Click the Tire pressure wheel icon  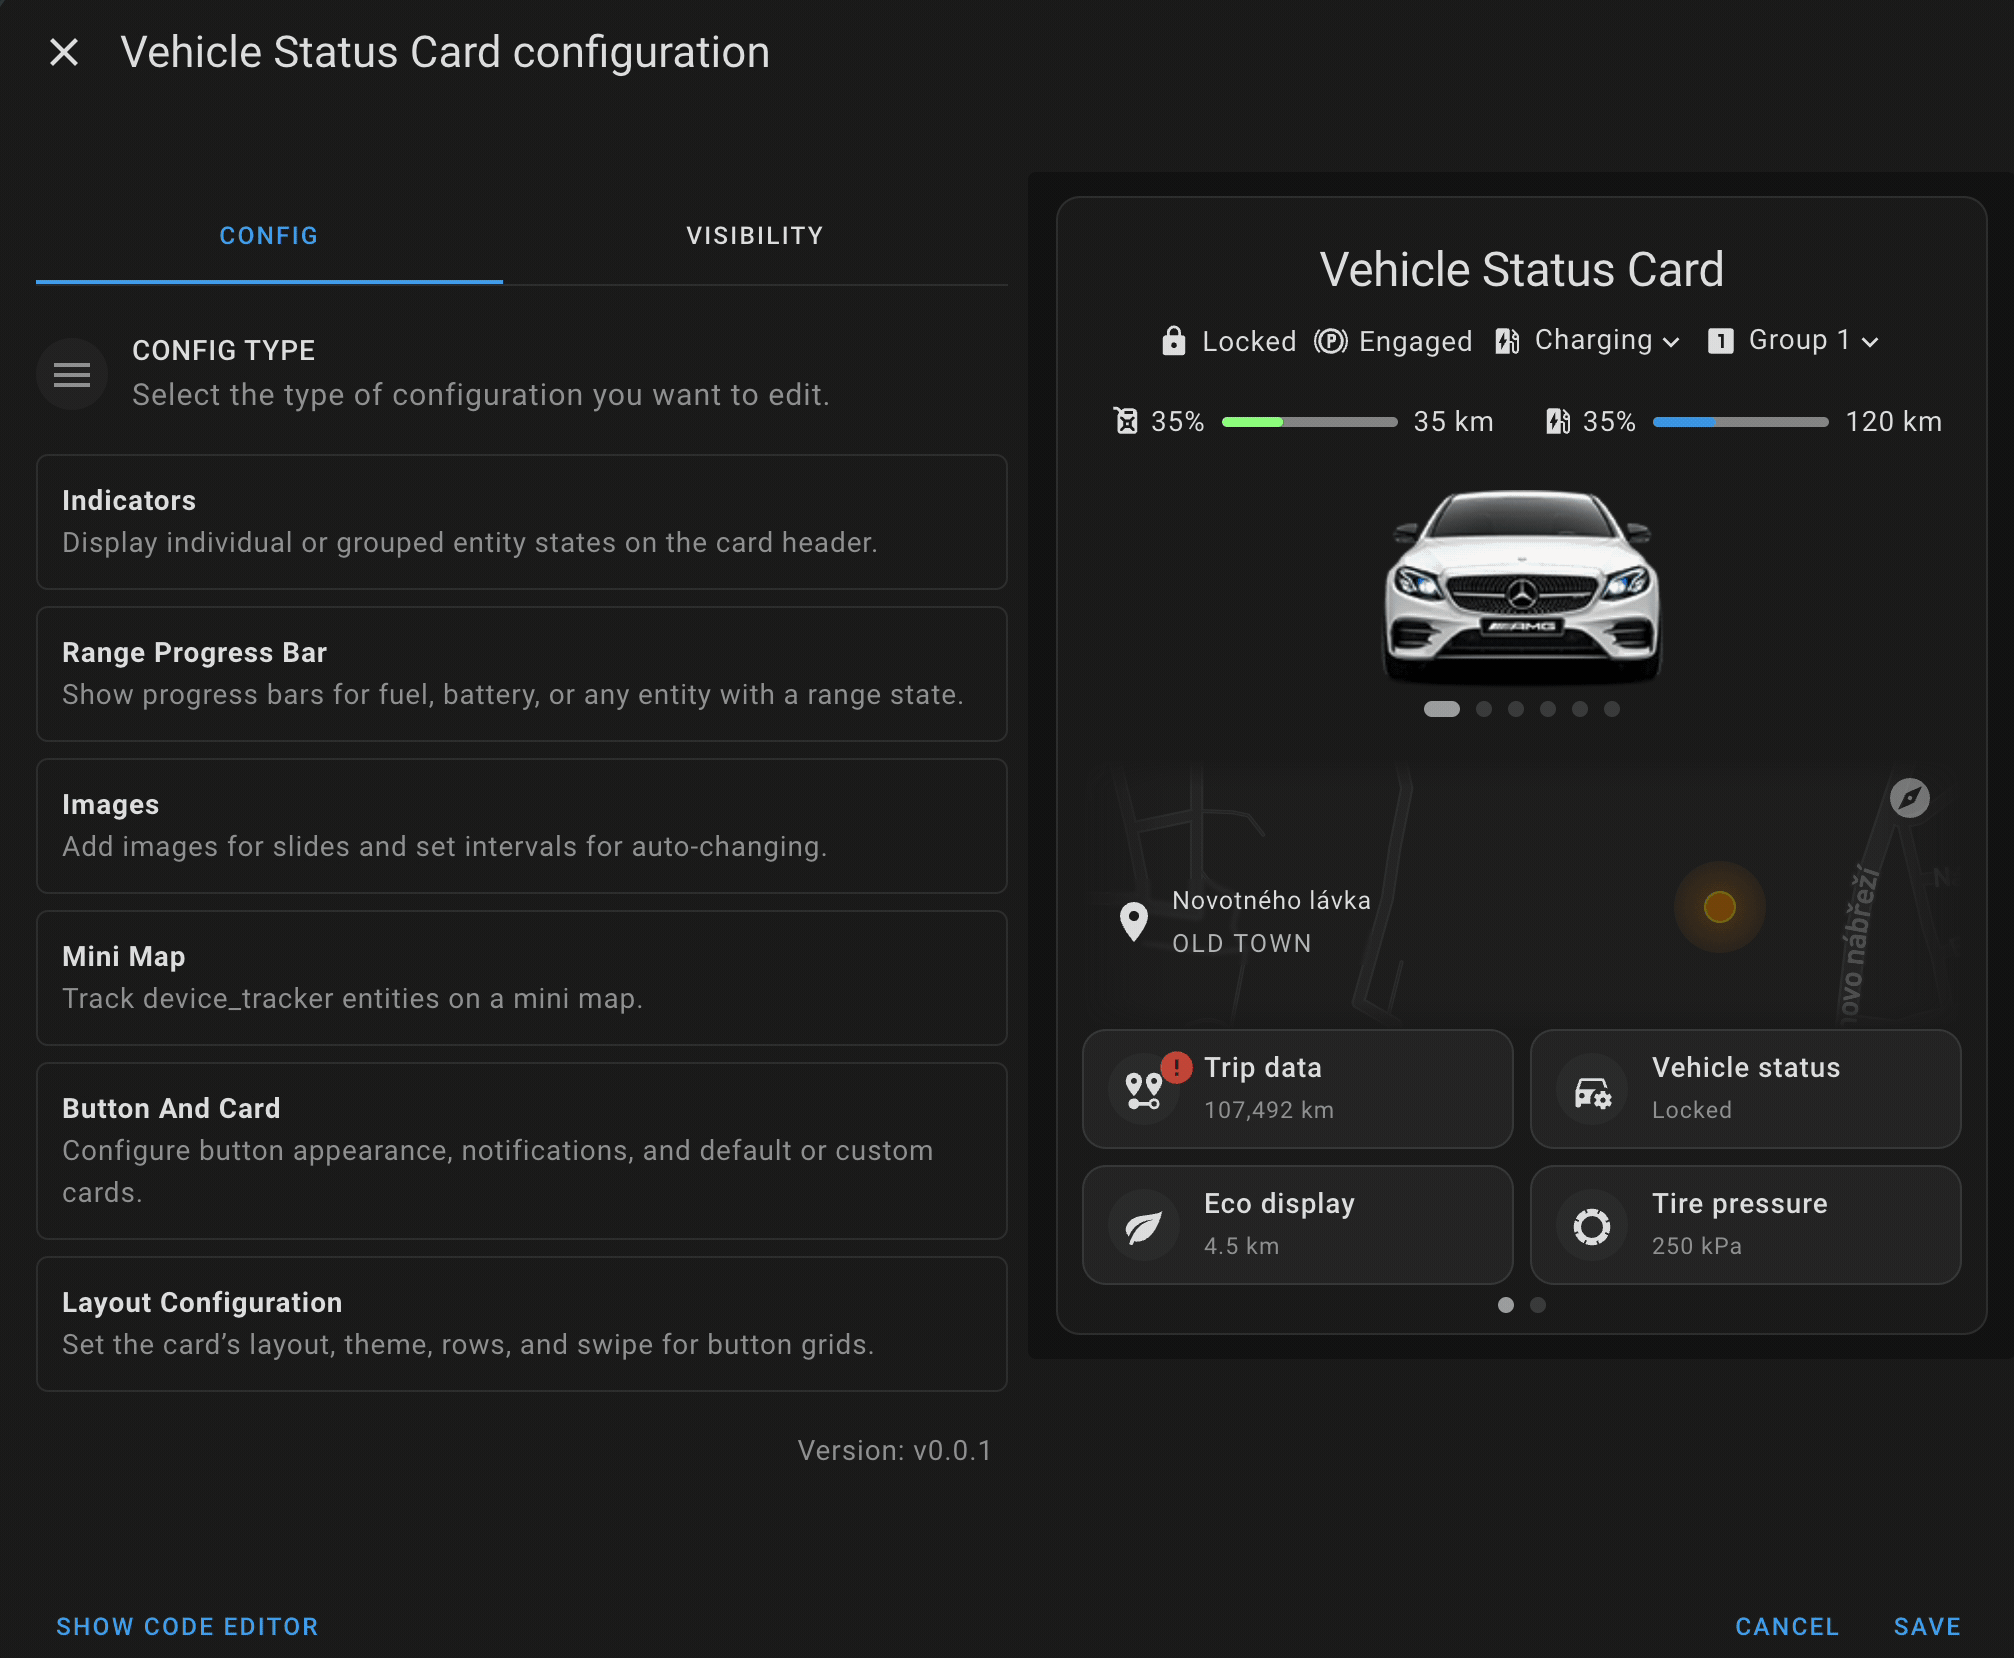(1591, 1225)
